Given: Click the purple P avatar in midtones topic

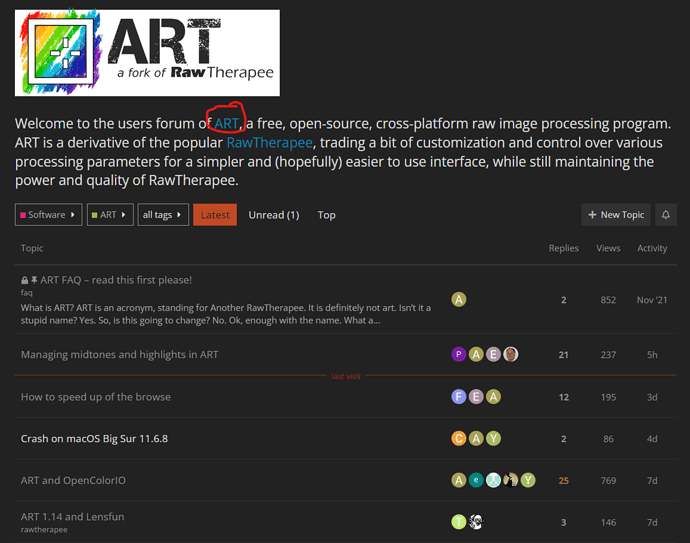Looking at the screenshot, I should tap(459, 354).
